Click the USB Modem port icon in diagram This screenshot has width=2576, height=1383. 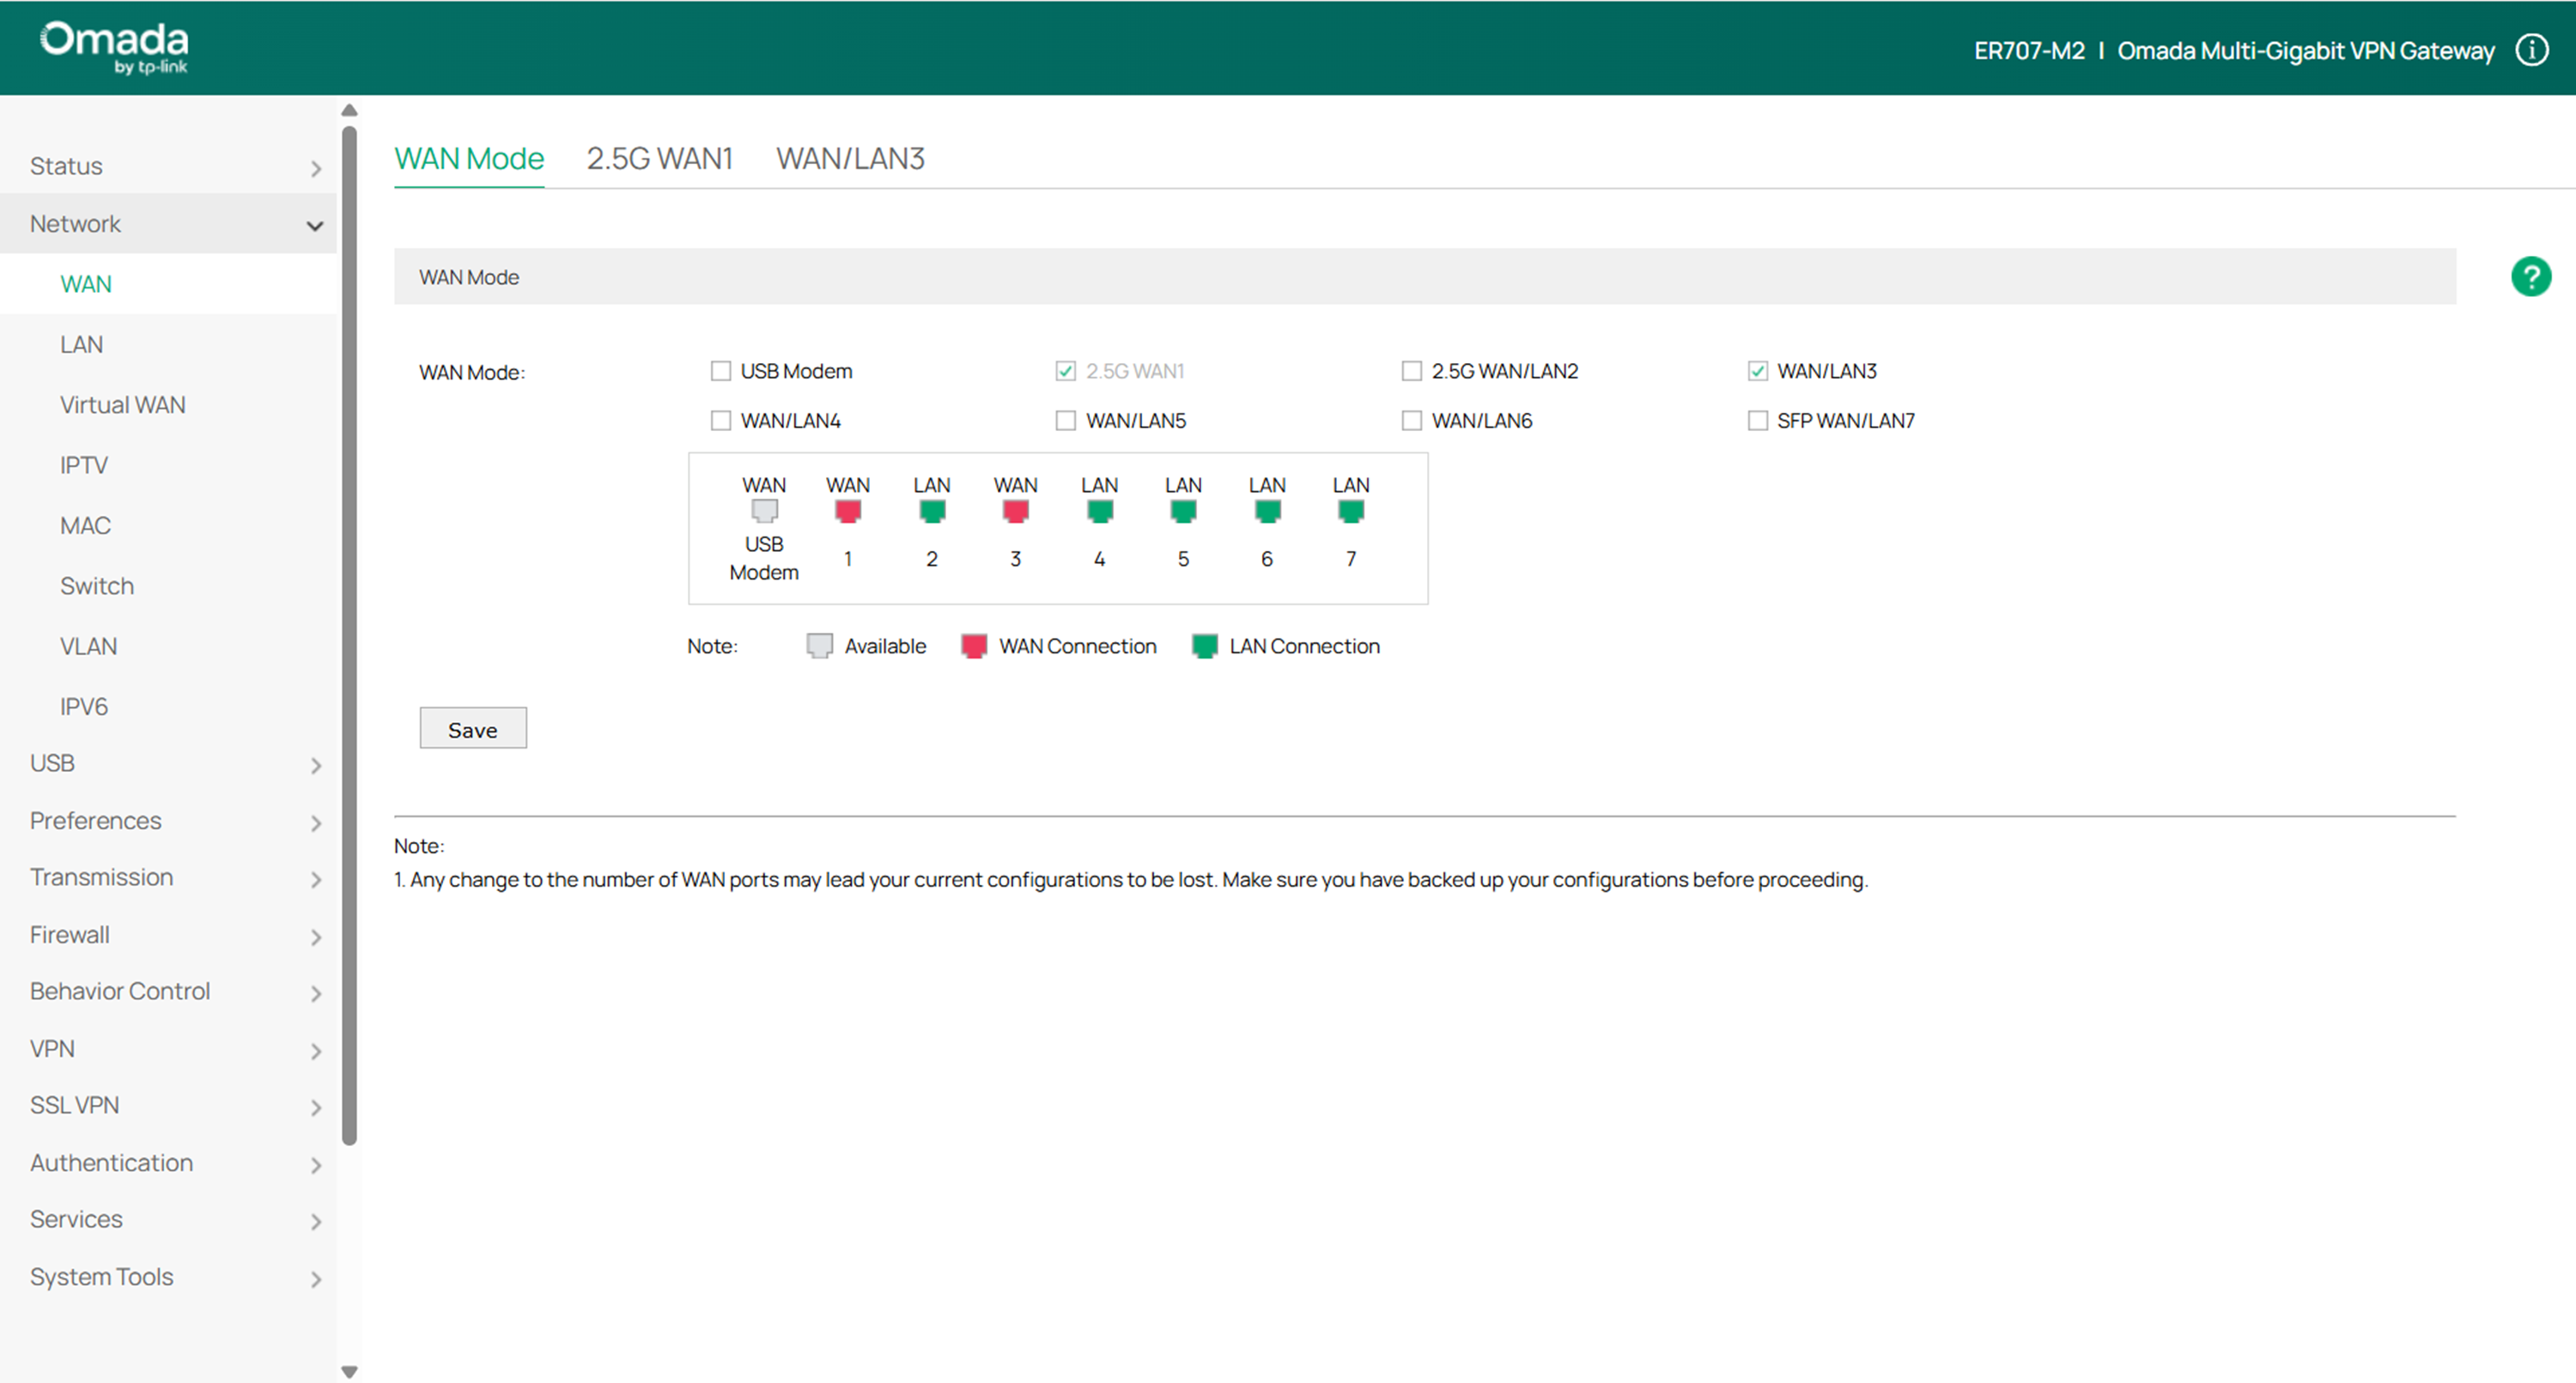point(764,512)
